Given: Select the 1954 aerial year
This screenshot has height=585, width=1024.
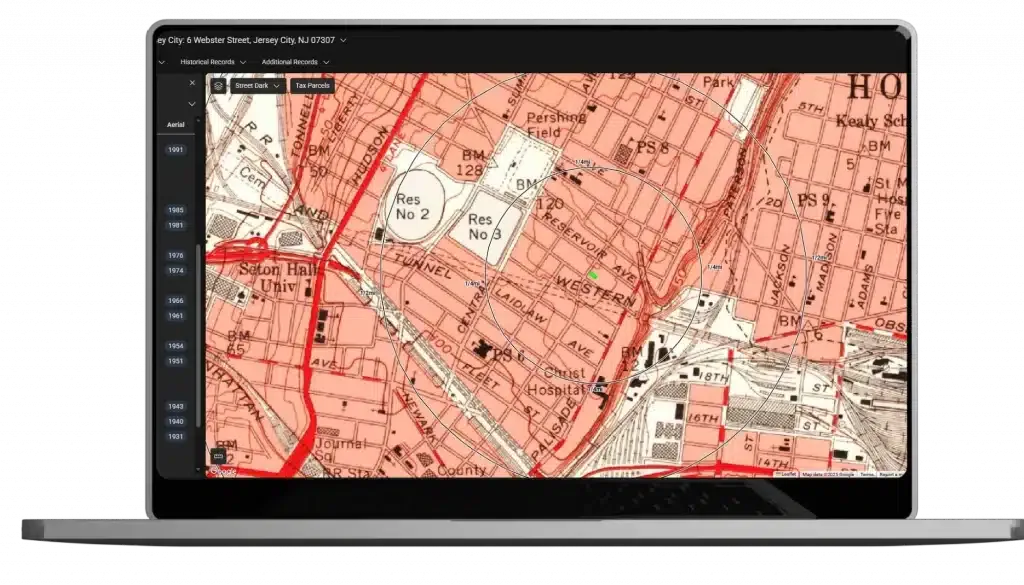Looking at the screenshot, I should [176, 346].
